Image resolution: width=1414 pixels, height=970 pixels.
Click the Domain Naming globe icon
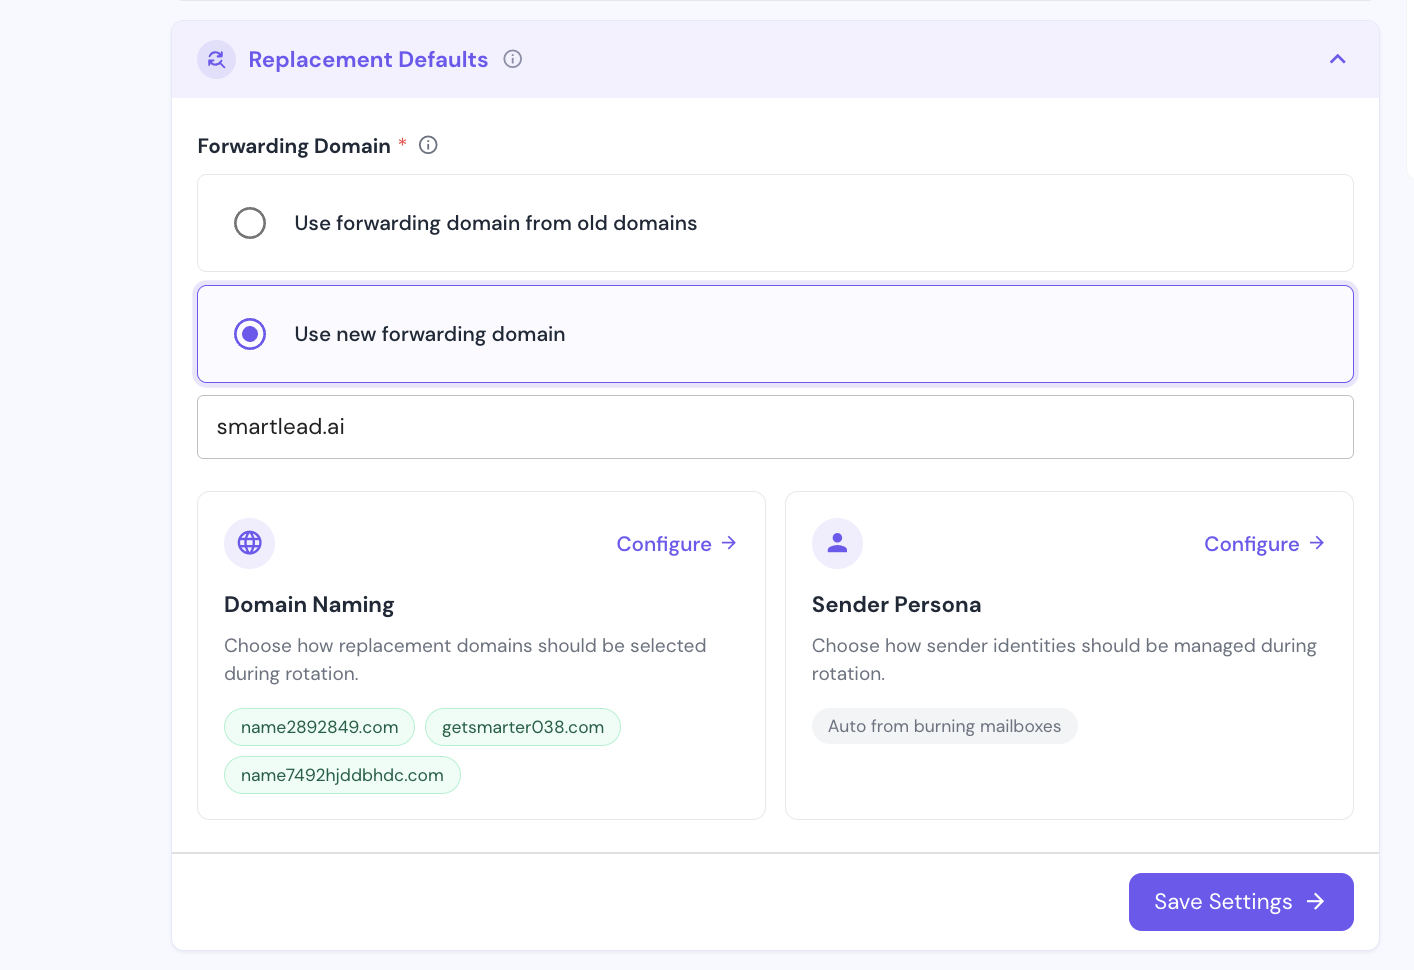pos(250,543)
